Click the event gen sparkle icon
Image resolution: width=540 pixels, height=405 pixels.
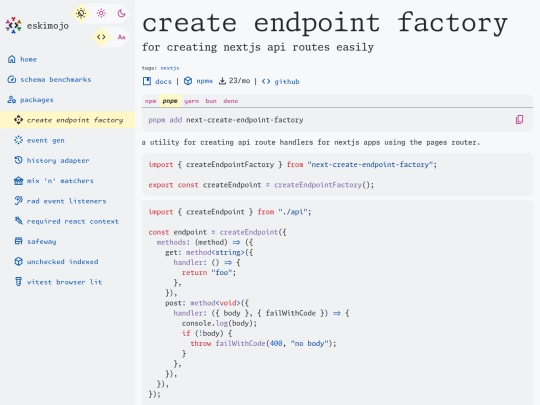coord(18,140)
